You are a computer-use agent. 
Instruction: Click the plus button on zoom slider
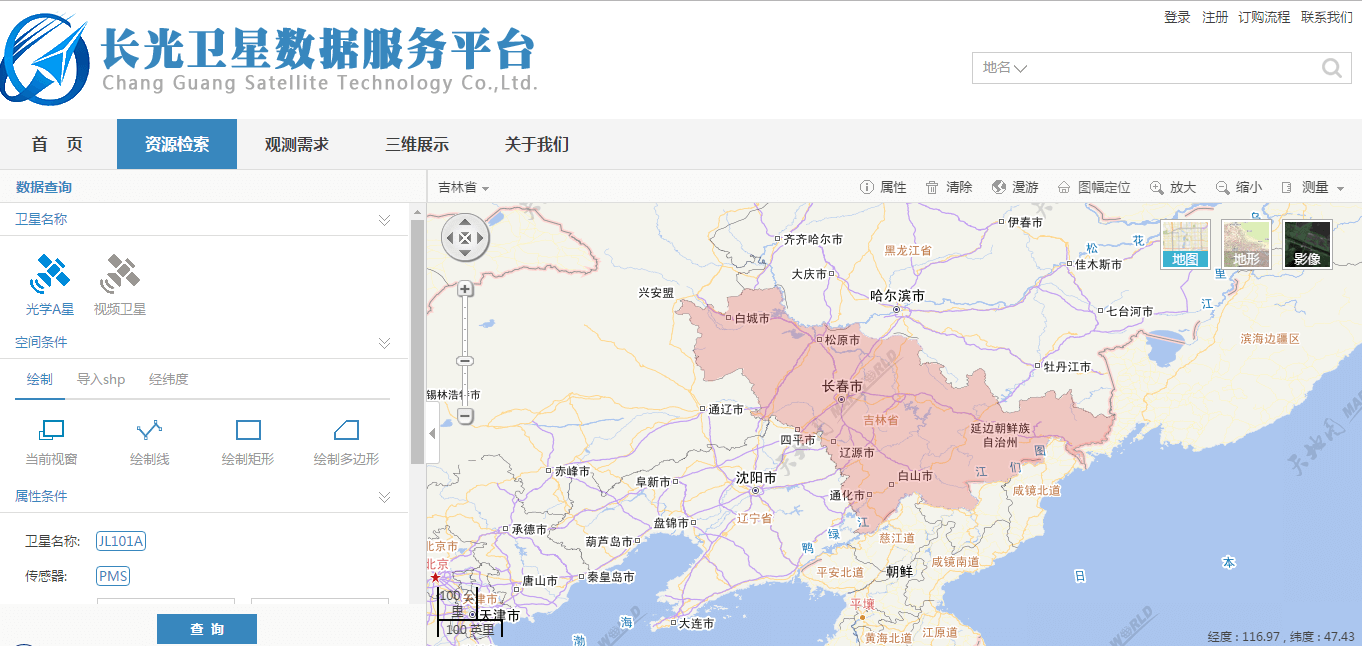click(x=465, y=289)
